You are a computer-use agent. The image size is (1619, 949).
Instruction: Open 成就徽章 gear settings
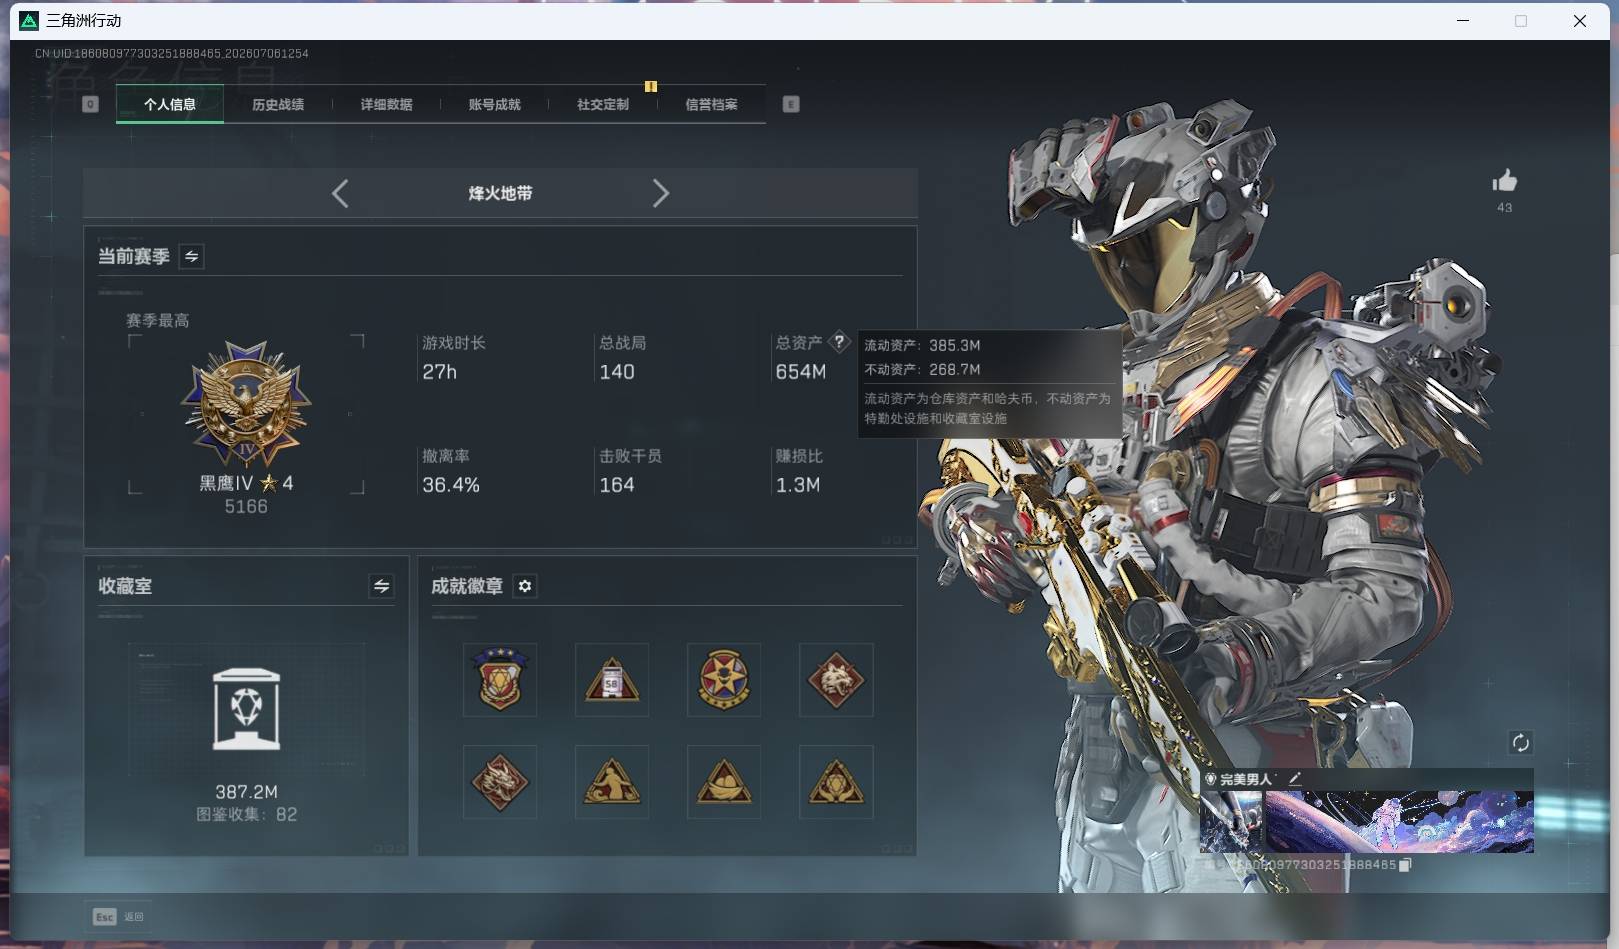coord(525,586)
